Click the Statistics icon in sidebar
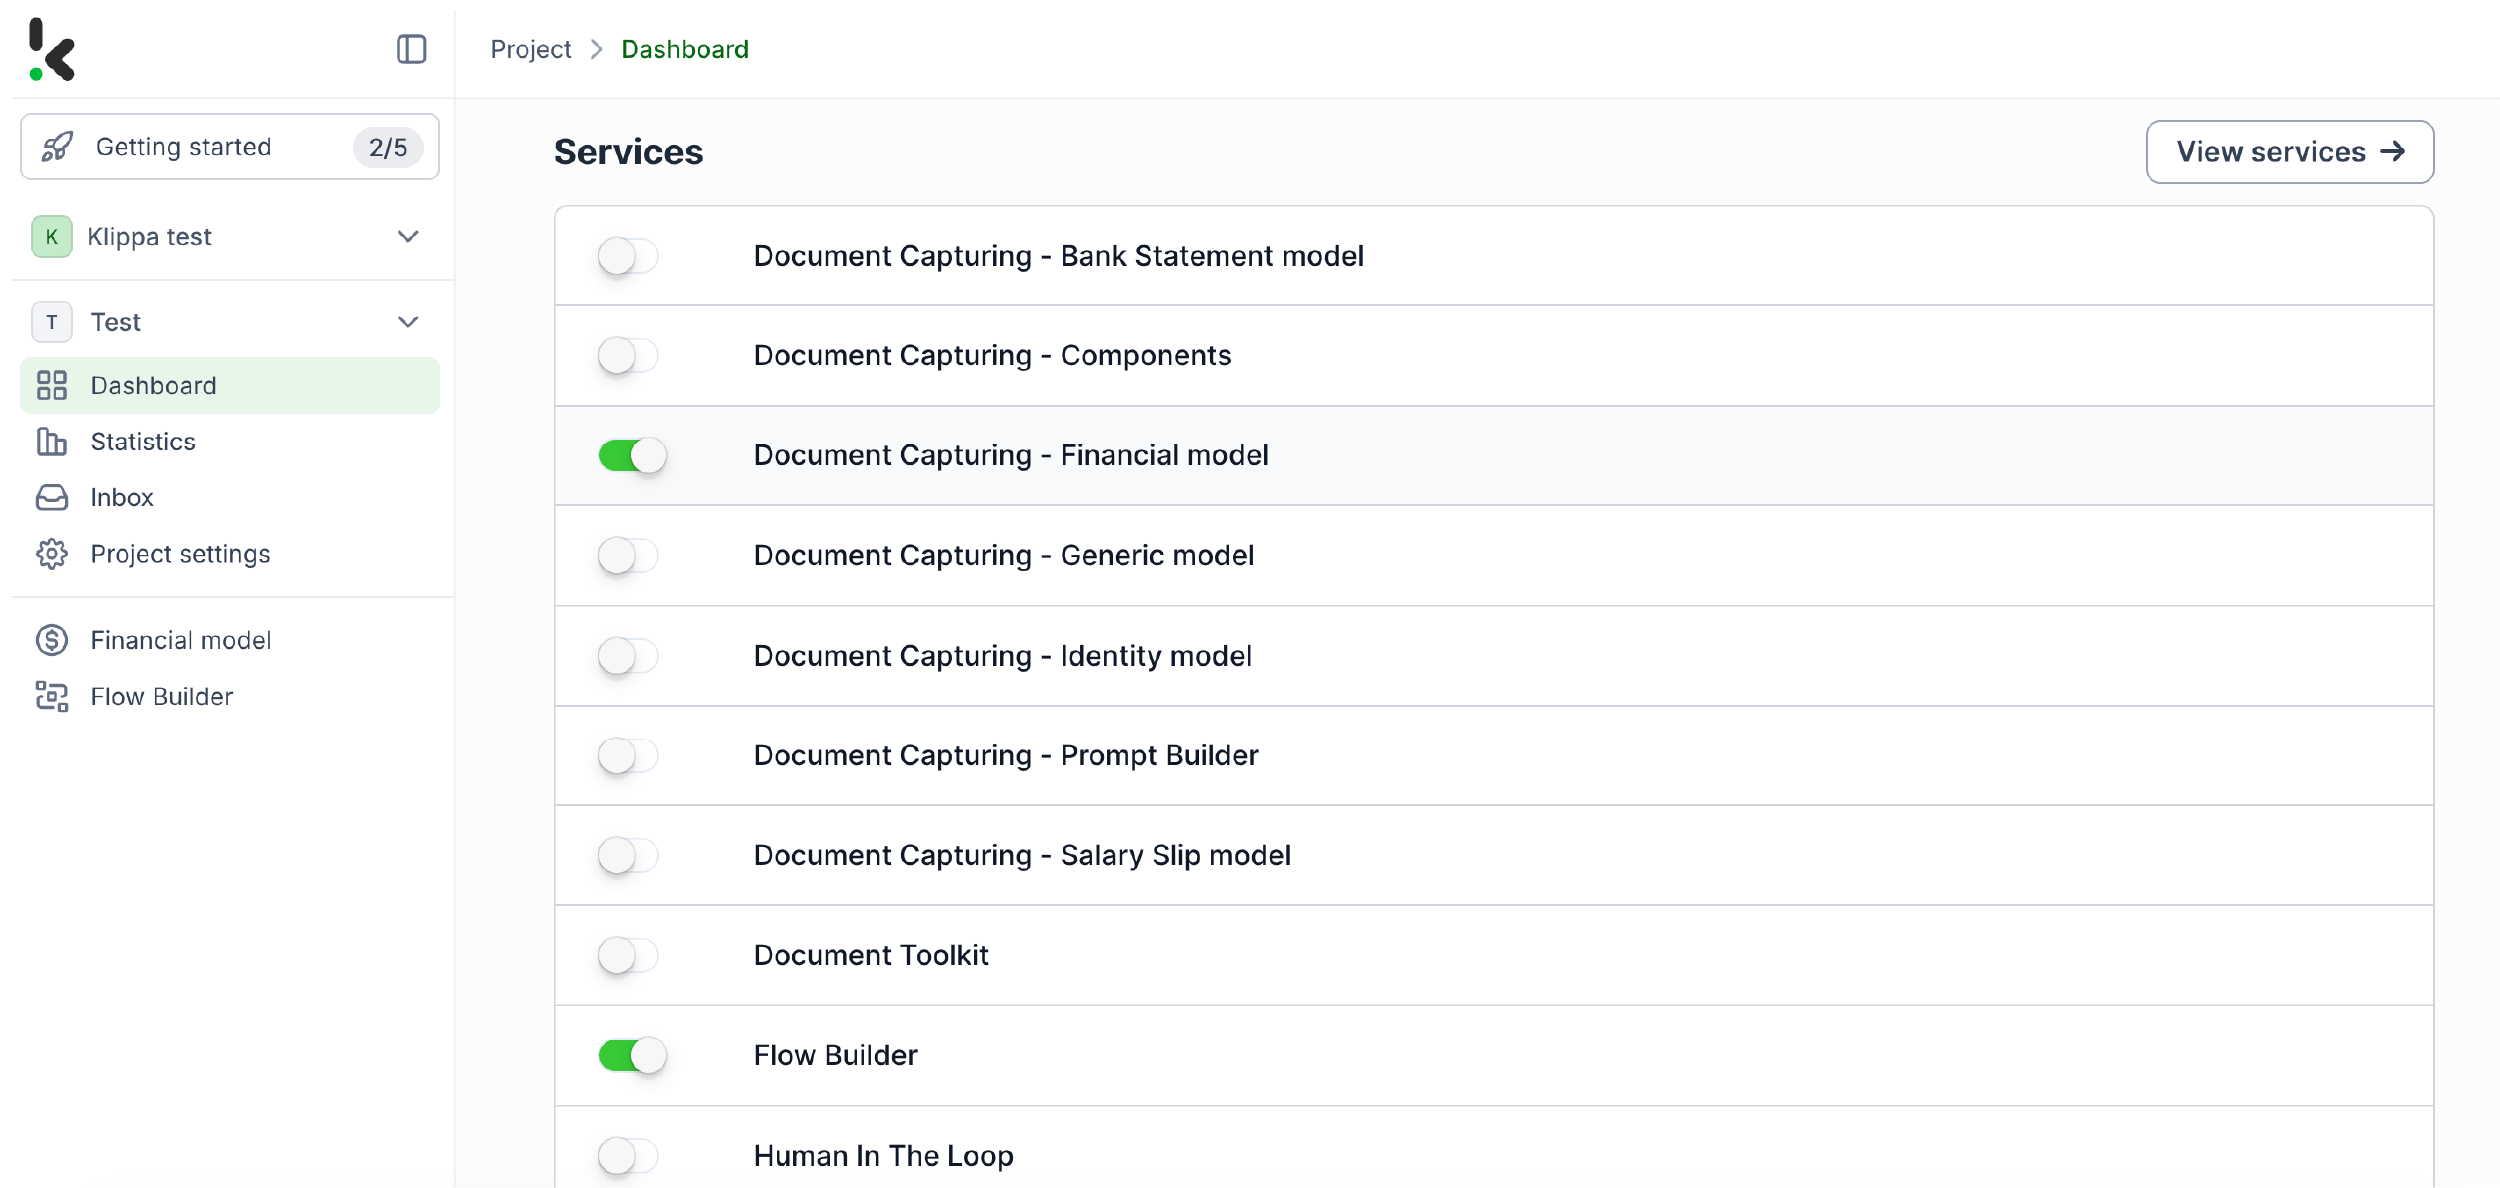Screen dimensions: 2500x1188 point(51,442)
